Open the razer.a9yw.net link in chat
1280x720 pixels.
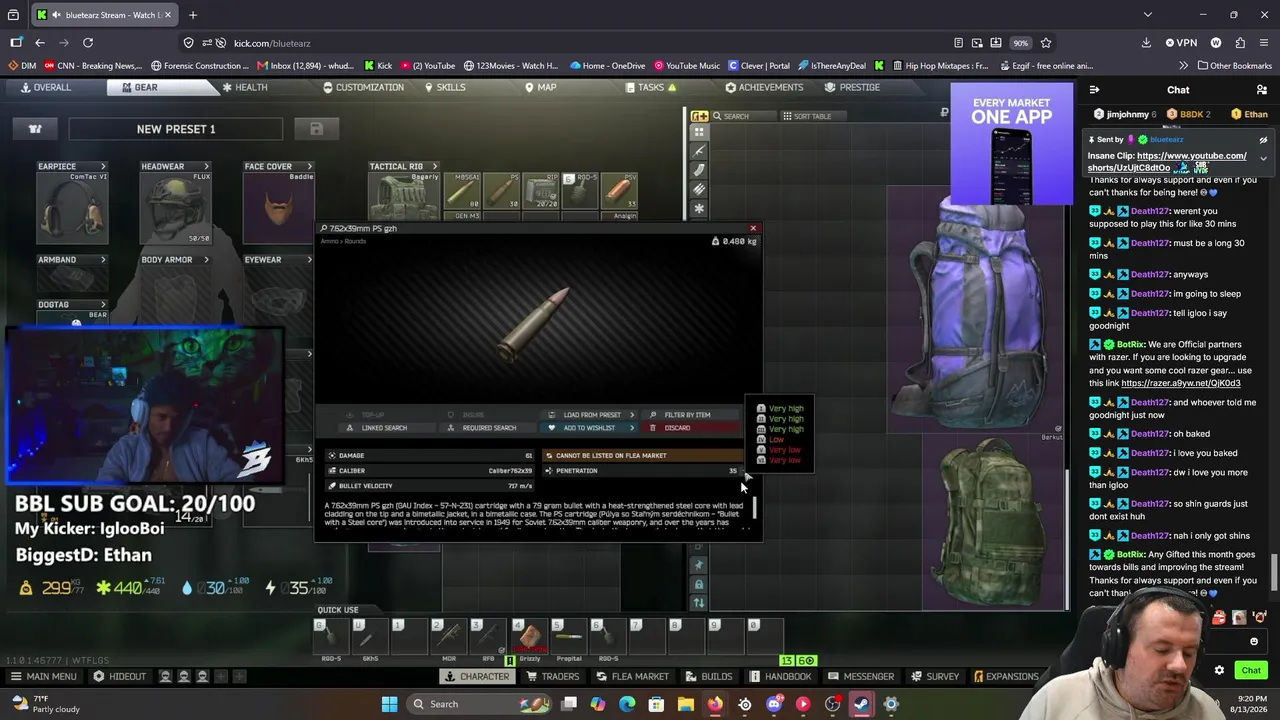1181,383
